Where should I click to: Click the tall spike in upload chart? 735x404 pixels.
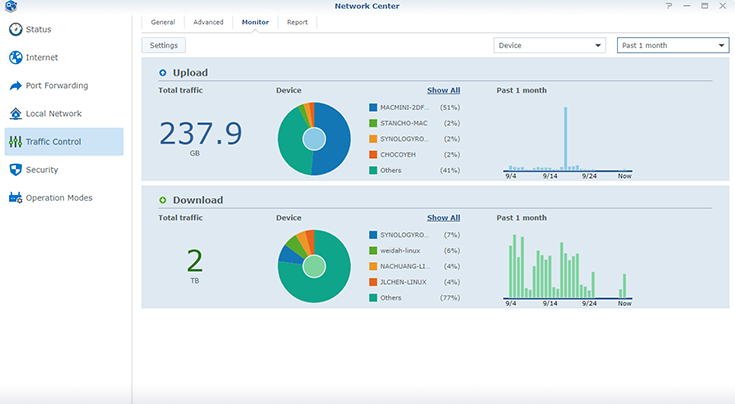(566, 138)
